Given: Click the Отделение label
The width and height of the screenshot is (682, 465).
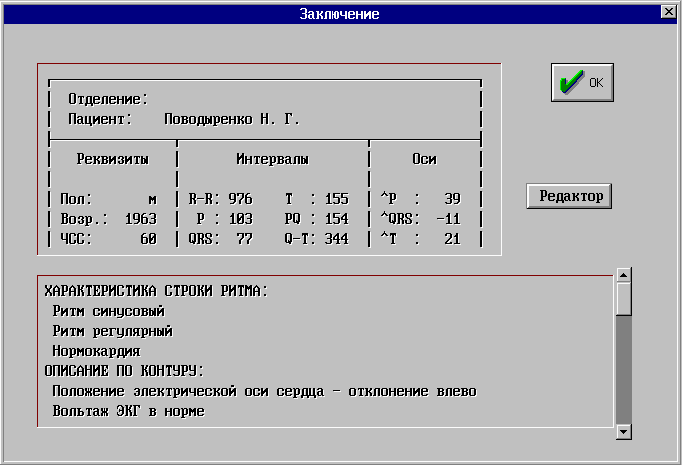Looking at the screenshot, I should (108, 99).
